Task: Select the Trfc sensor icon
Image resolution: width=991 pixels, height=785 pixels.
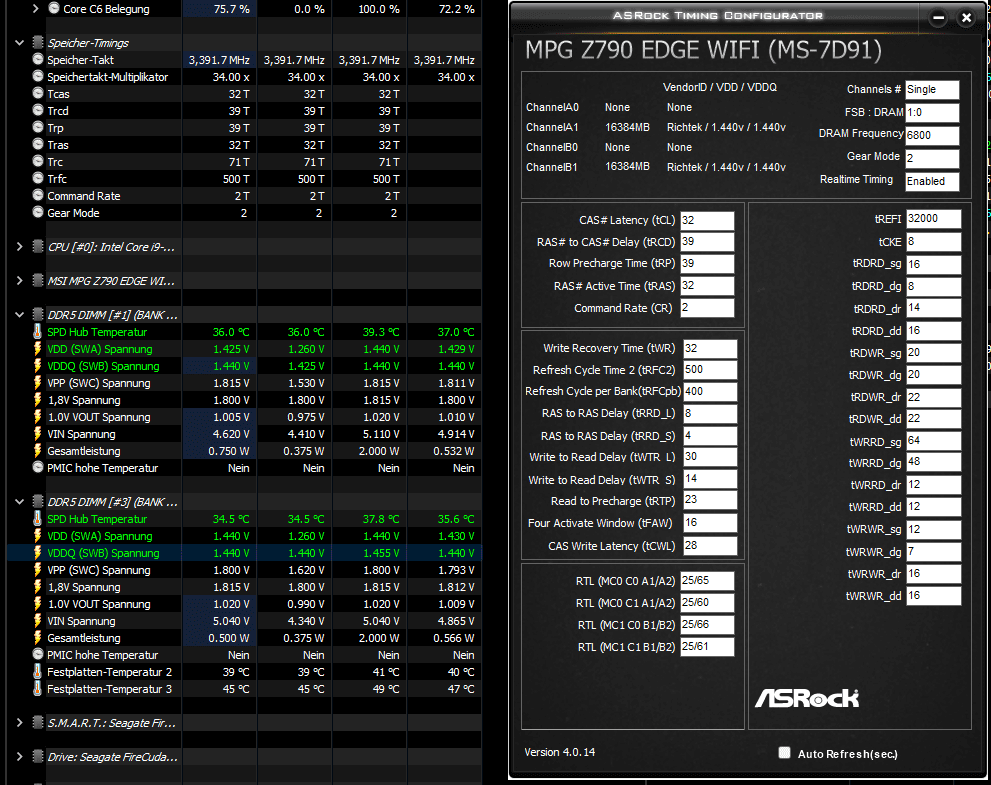Action: click(38, 179)
